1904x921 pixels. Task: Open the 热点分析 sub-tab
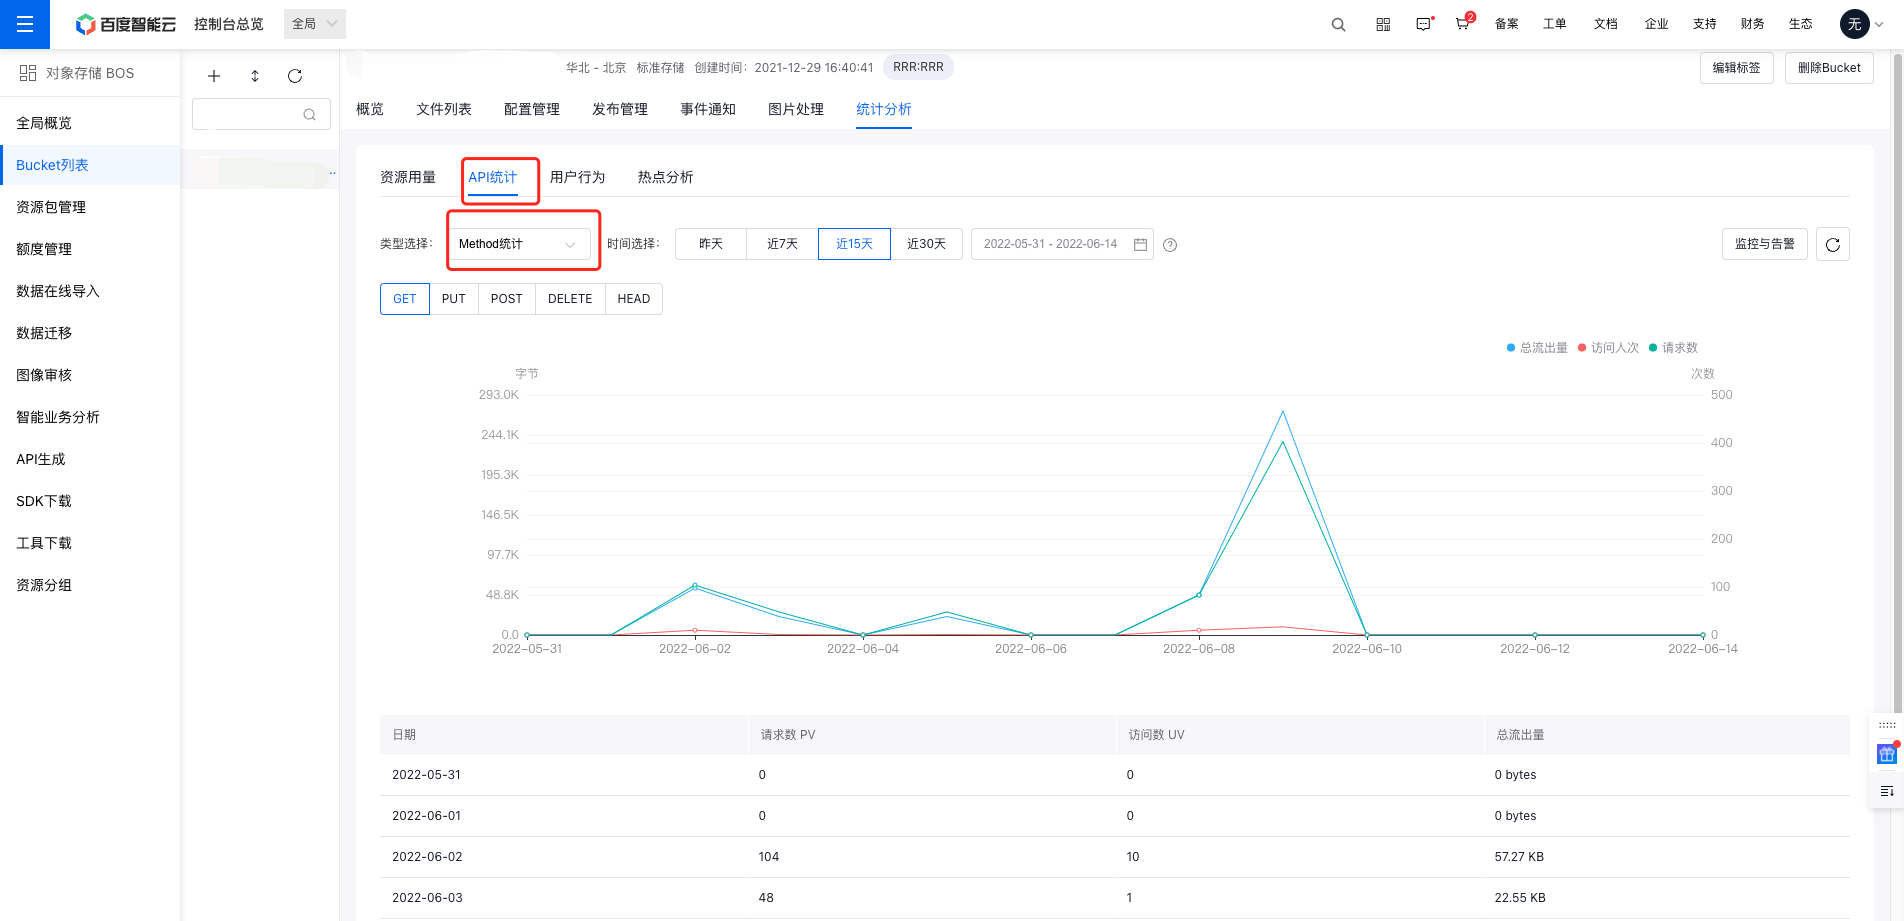(666, 177)
